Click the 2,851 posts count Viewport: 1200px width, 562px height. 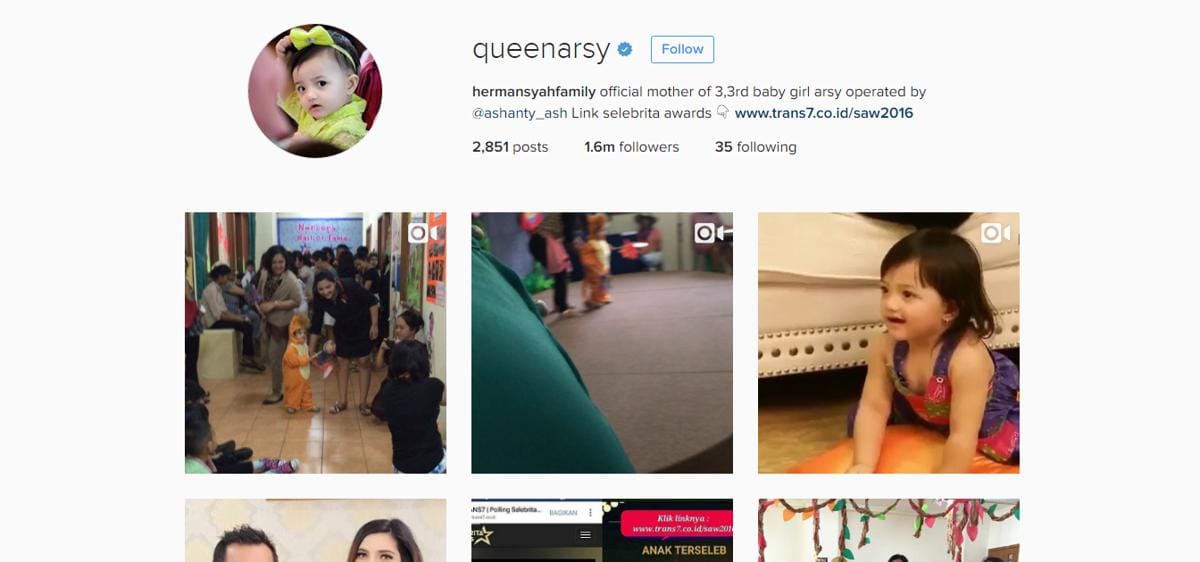tap(510, 147)
